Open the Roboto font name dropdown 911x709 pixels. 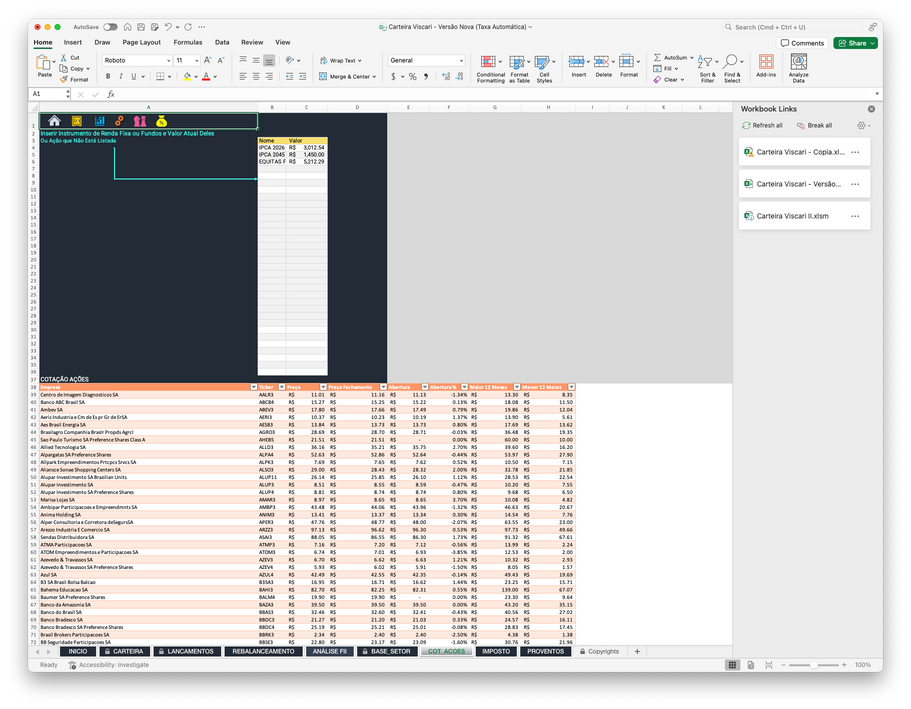(x=167, y=61)
